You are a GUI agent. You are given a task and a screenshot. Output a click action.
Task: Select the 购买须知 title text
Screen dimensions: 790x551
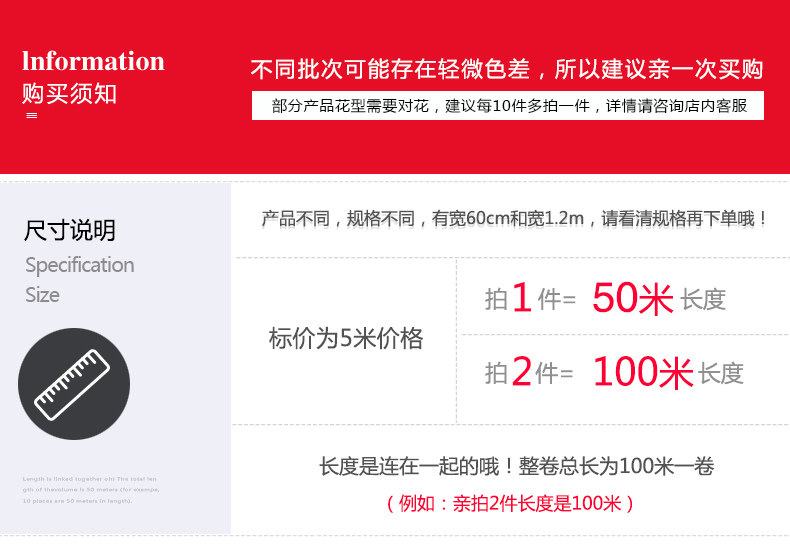pyautogui.click(x=69, y=94)
